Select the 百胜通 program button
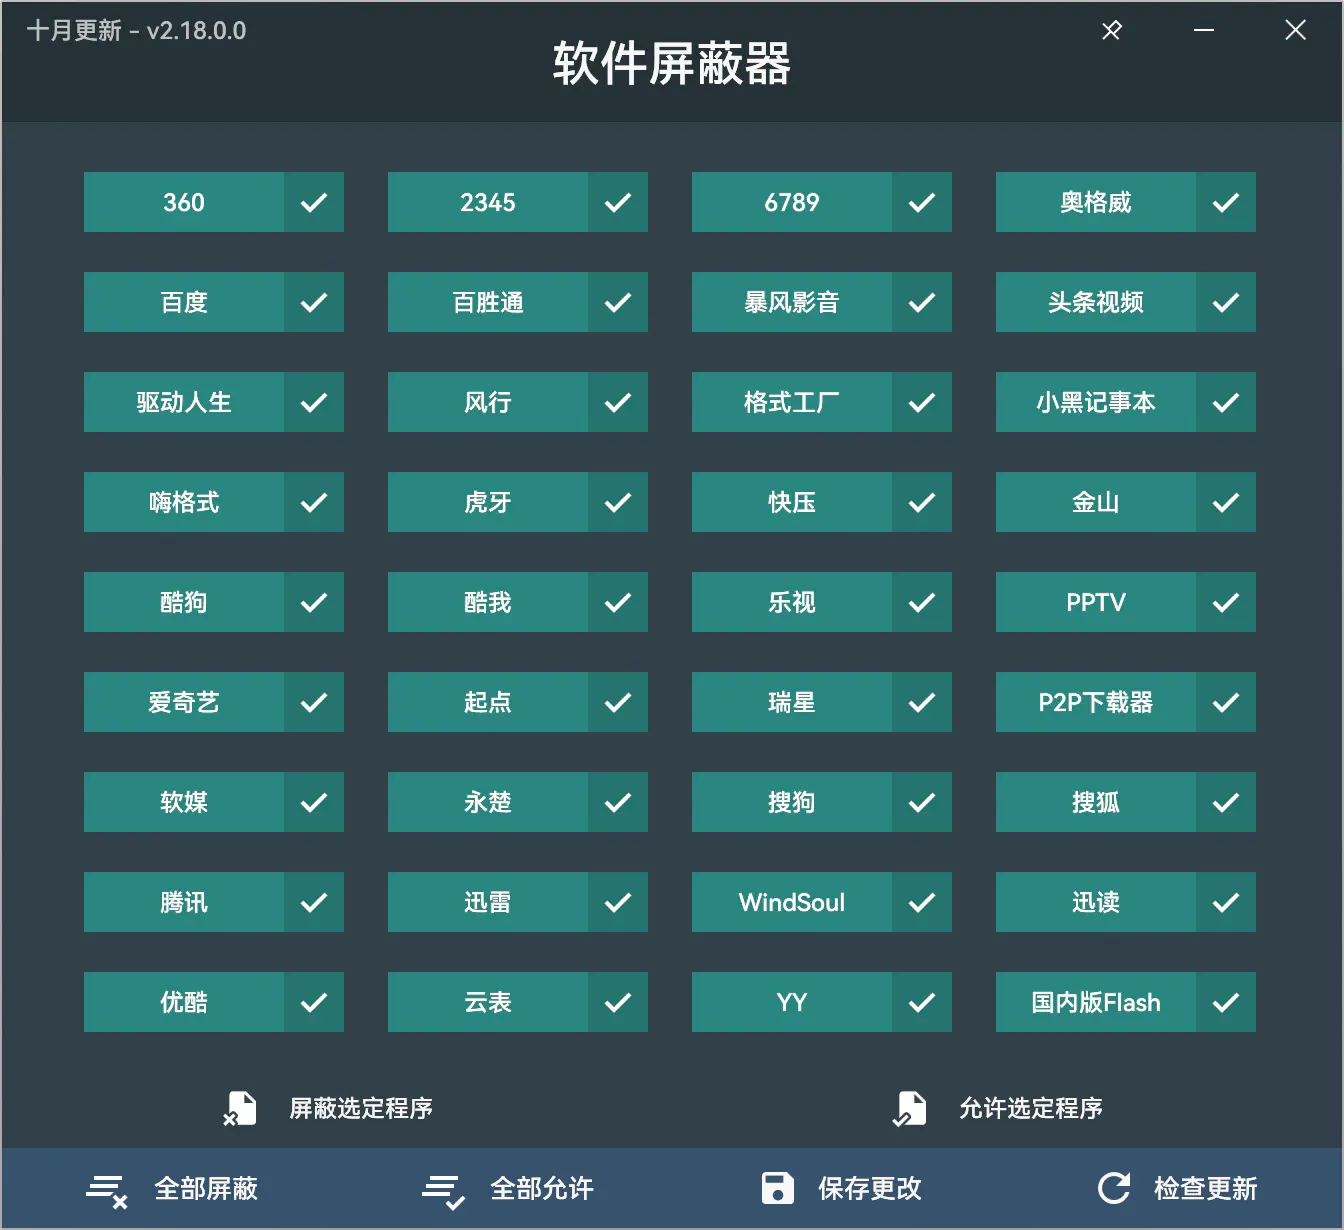 pyautogui.click(x=488, y=302)
